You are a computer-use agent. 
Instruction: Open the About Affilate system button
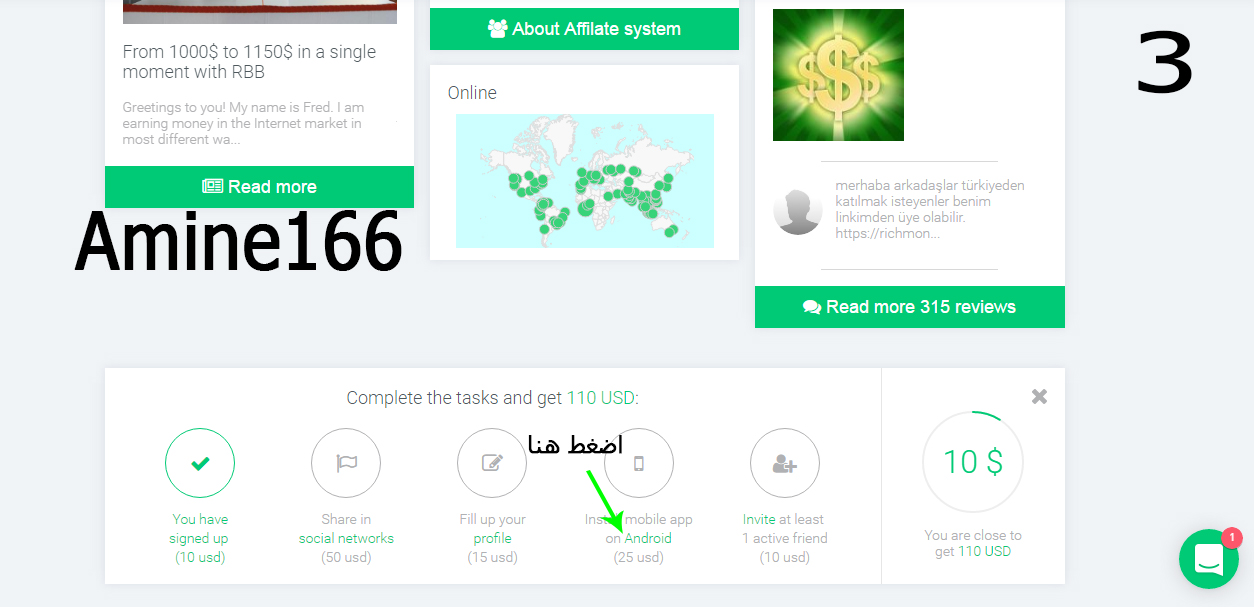click(584, 29)
